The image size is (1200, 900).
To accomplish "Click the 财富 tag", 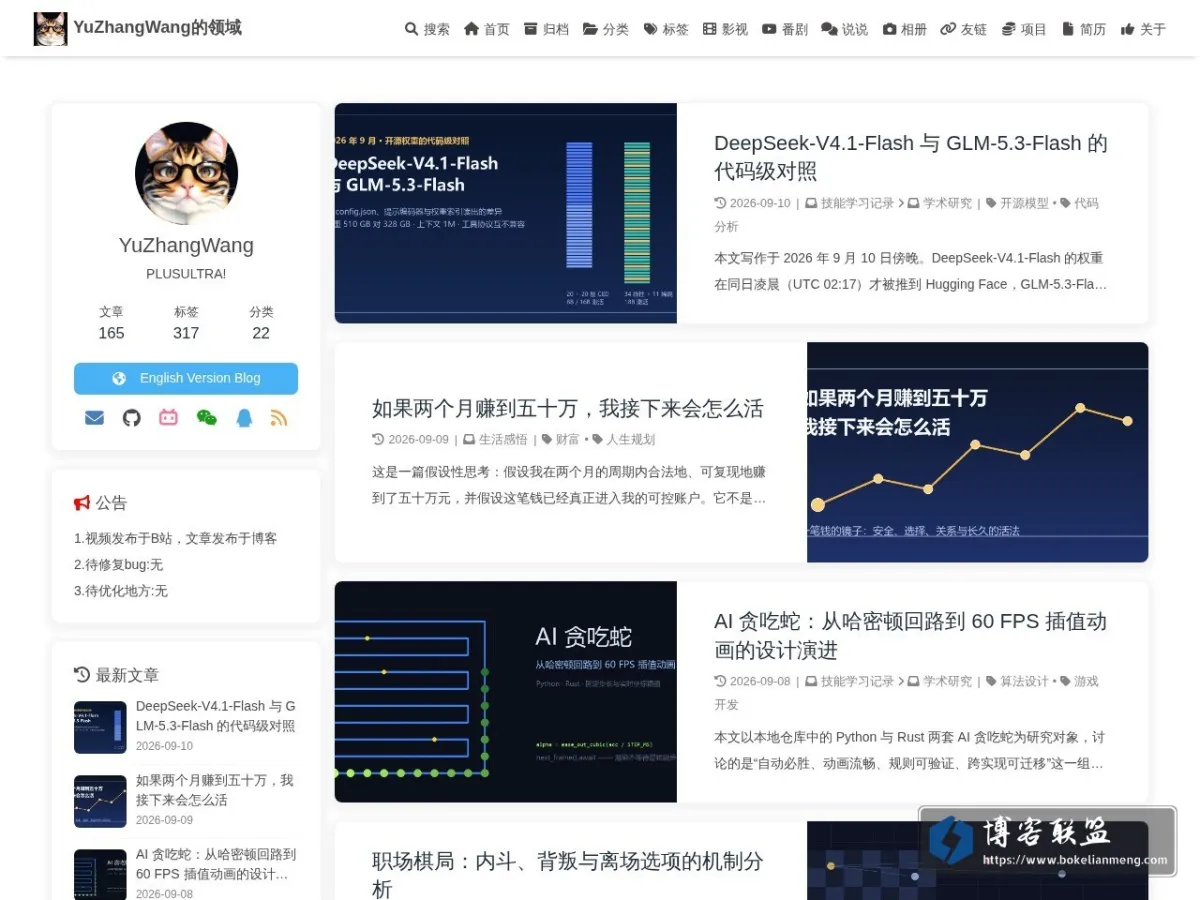I will coord(568,439).
